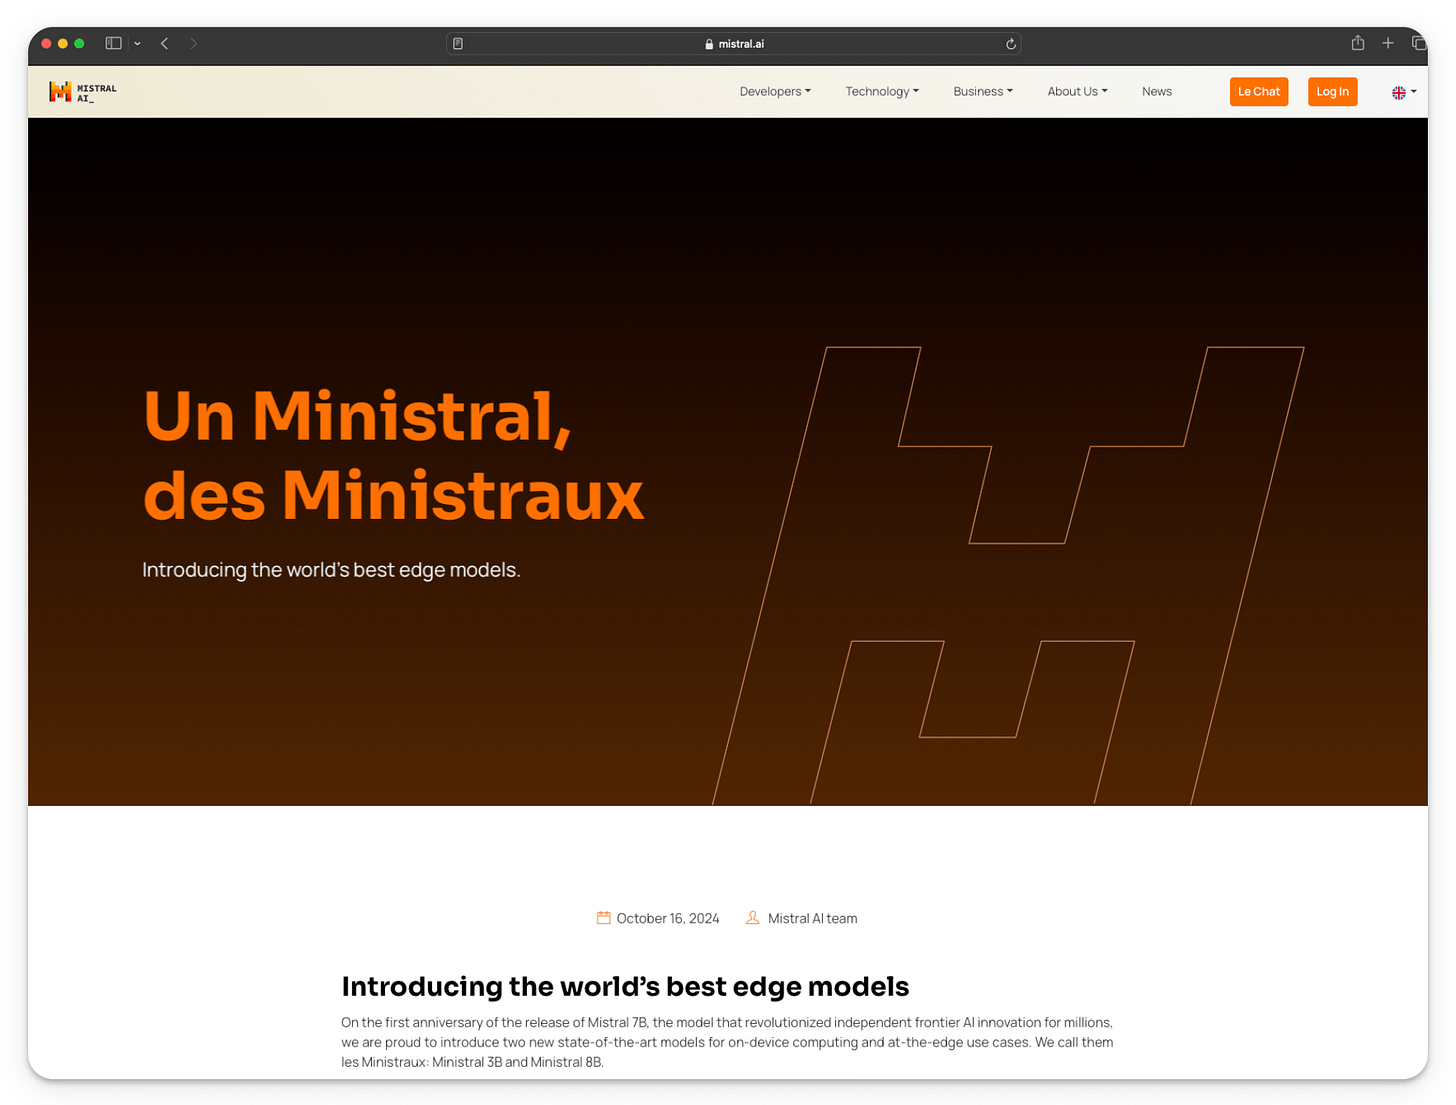Click the article heading about best edge models

tap(625, 987)
